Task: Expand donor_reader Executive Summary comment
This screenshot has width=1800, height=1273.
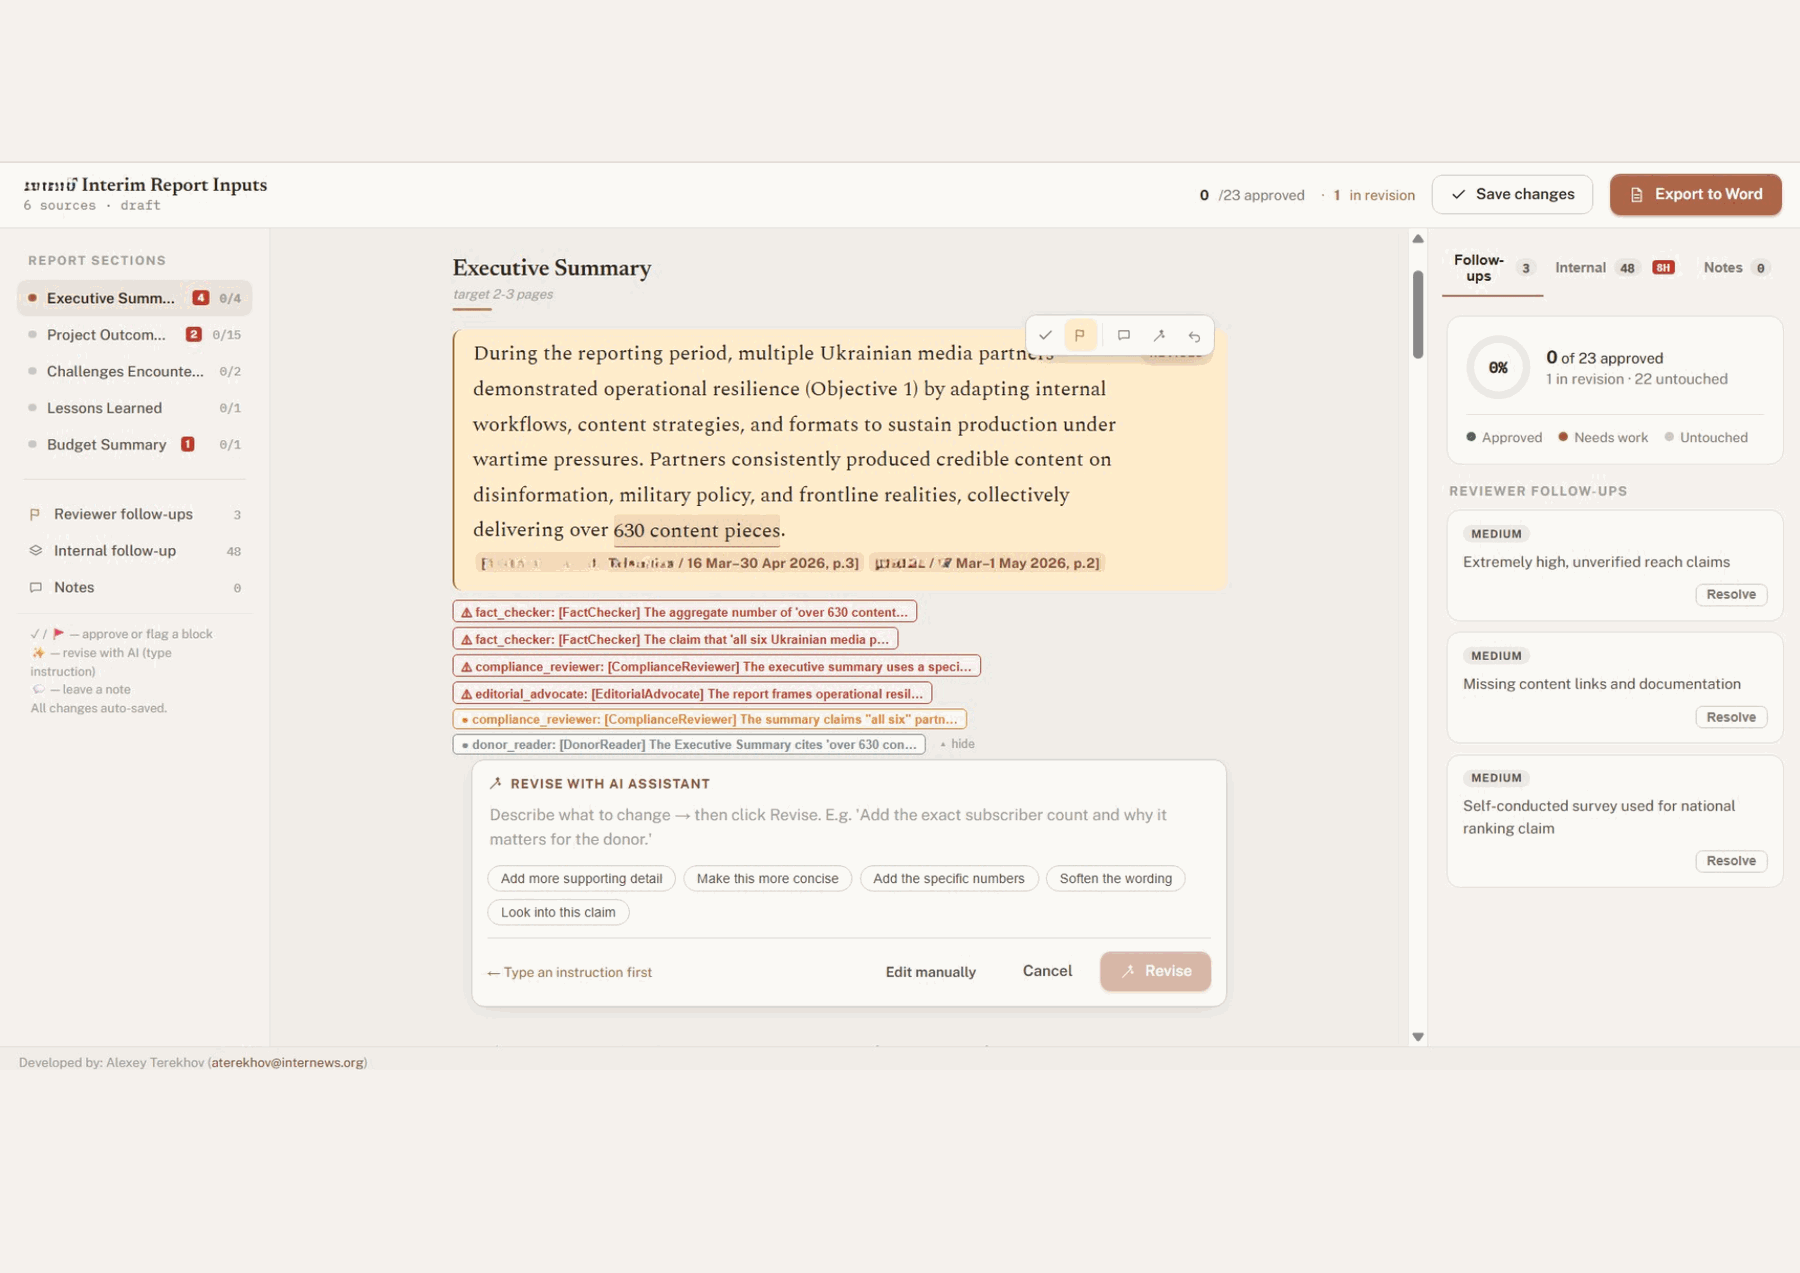Action: tap(689, 745)
